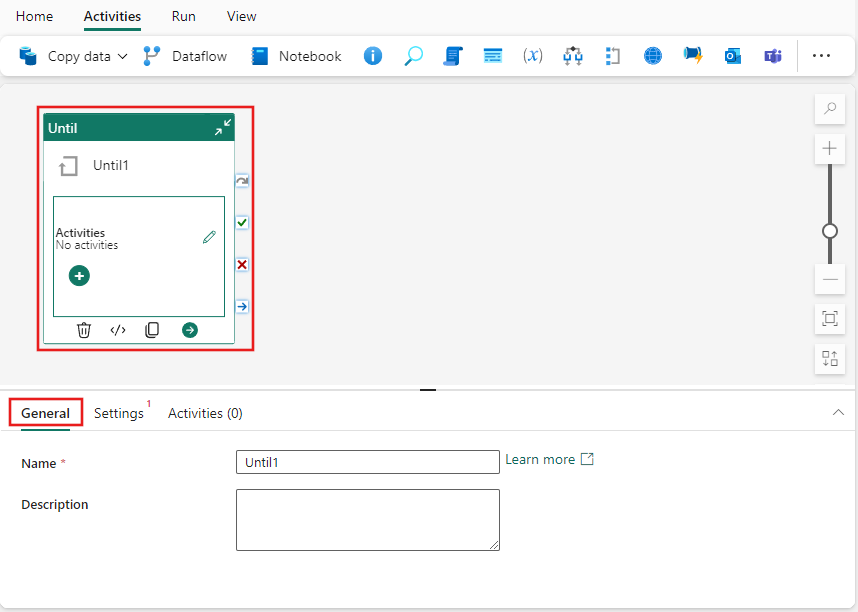Viewport: 858px width, 612px height.
Task: Add a Set variable activity
Action: 533,56
